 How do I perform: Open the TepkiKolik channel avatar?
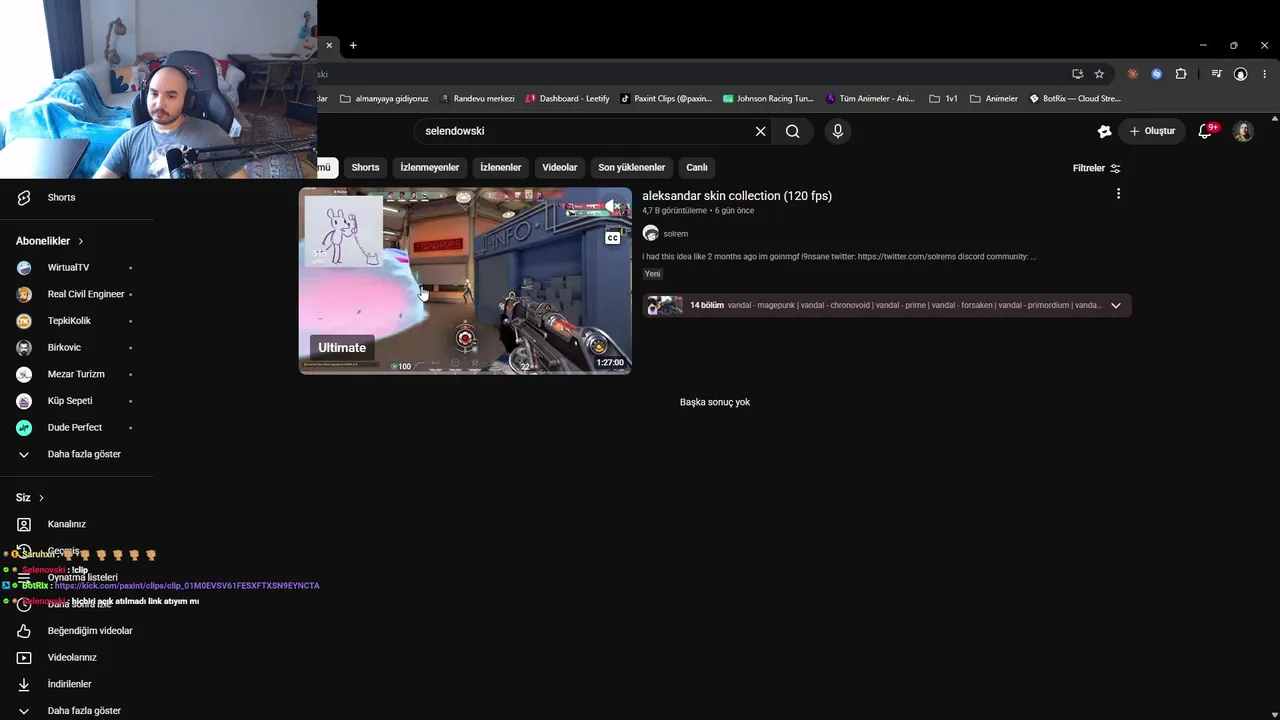[x=24, y=321]
